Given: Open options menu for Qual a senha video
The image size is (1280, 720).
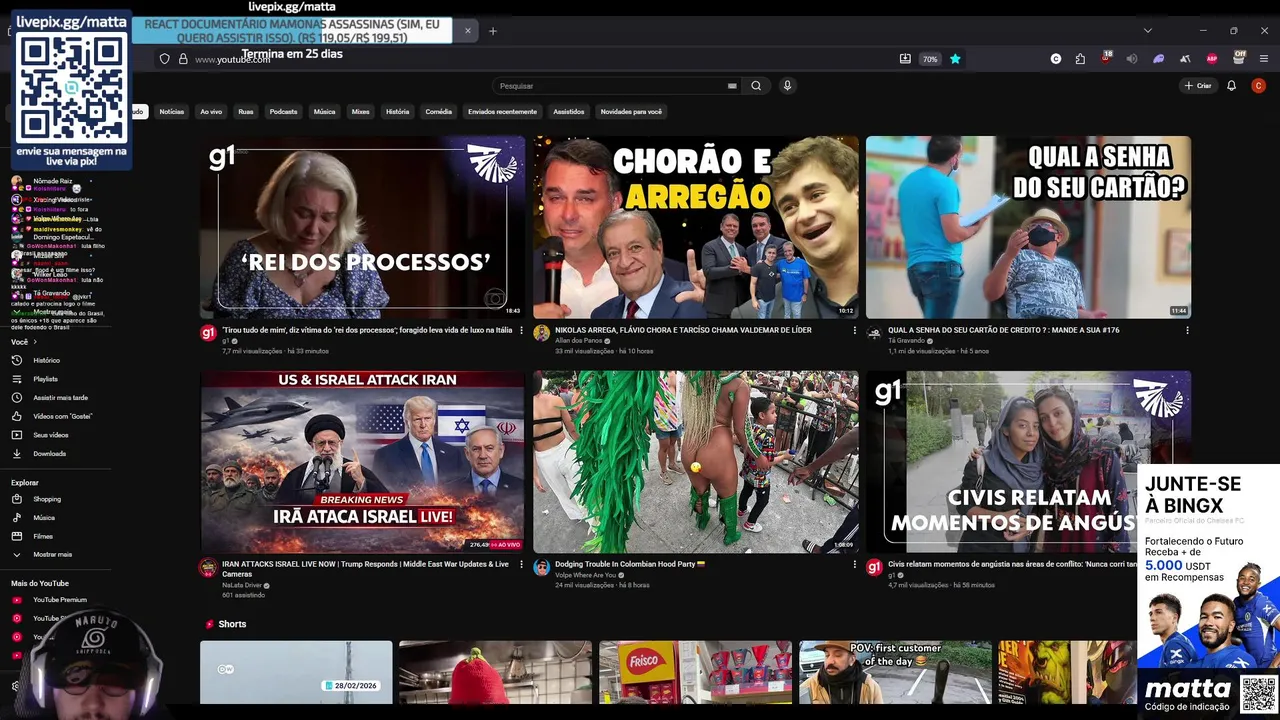Looking at the screenshot, I should 1187,330.
